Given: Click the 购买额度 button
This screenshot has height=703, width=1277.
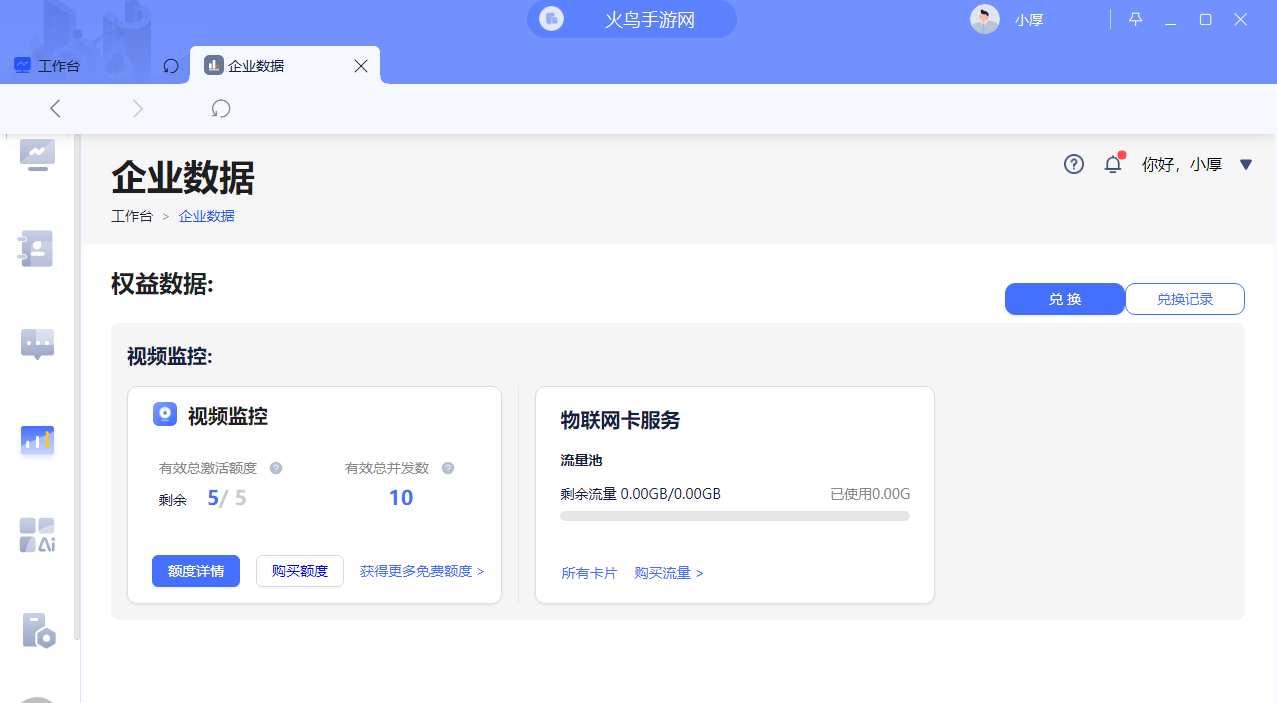Looking at the screenshot, I should (300, 571).
